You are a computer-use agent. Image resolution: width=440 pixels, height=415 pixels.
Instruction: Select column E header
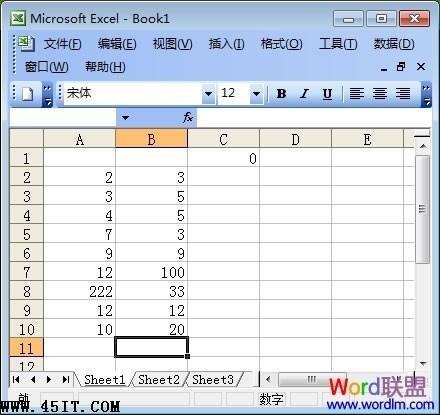[x=367, y=139]
